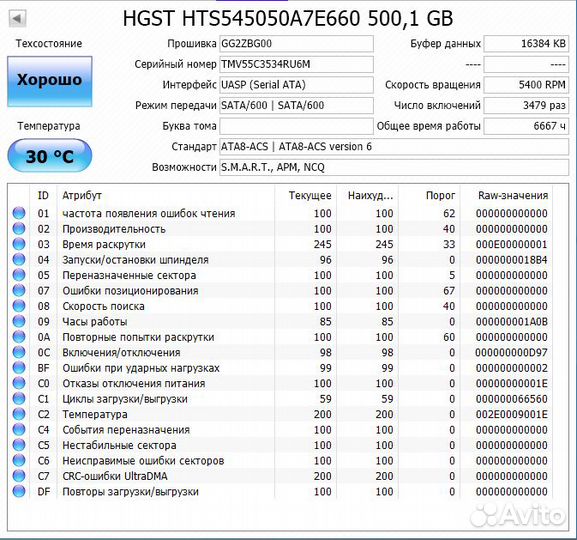Select the status orb for attribute 04
This screenshot has width=577, height=540.
click(x=19, y=260)
